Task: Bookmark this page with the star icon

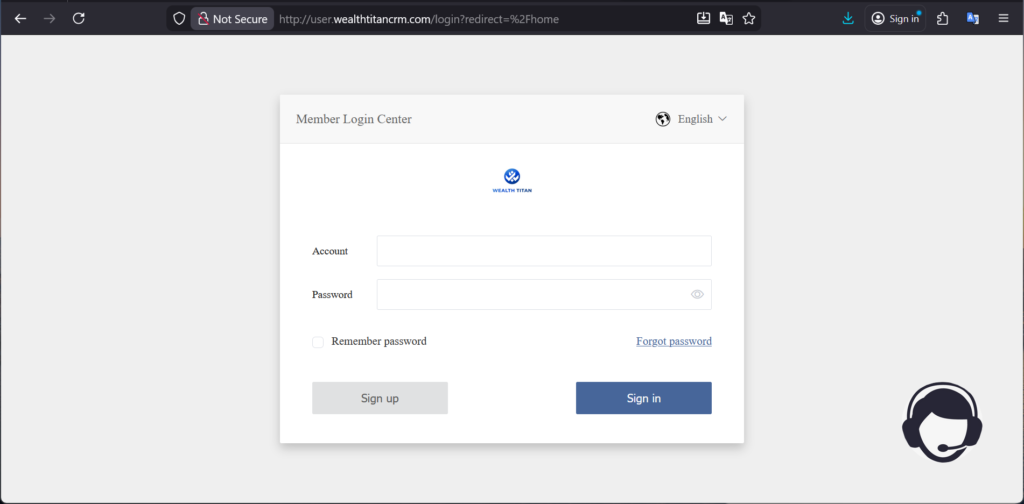Action: 749,18
